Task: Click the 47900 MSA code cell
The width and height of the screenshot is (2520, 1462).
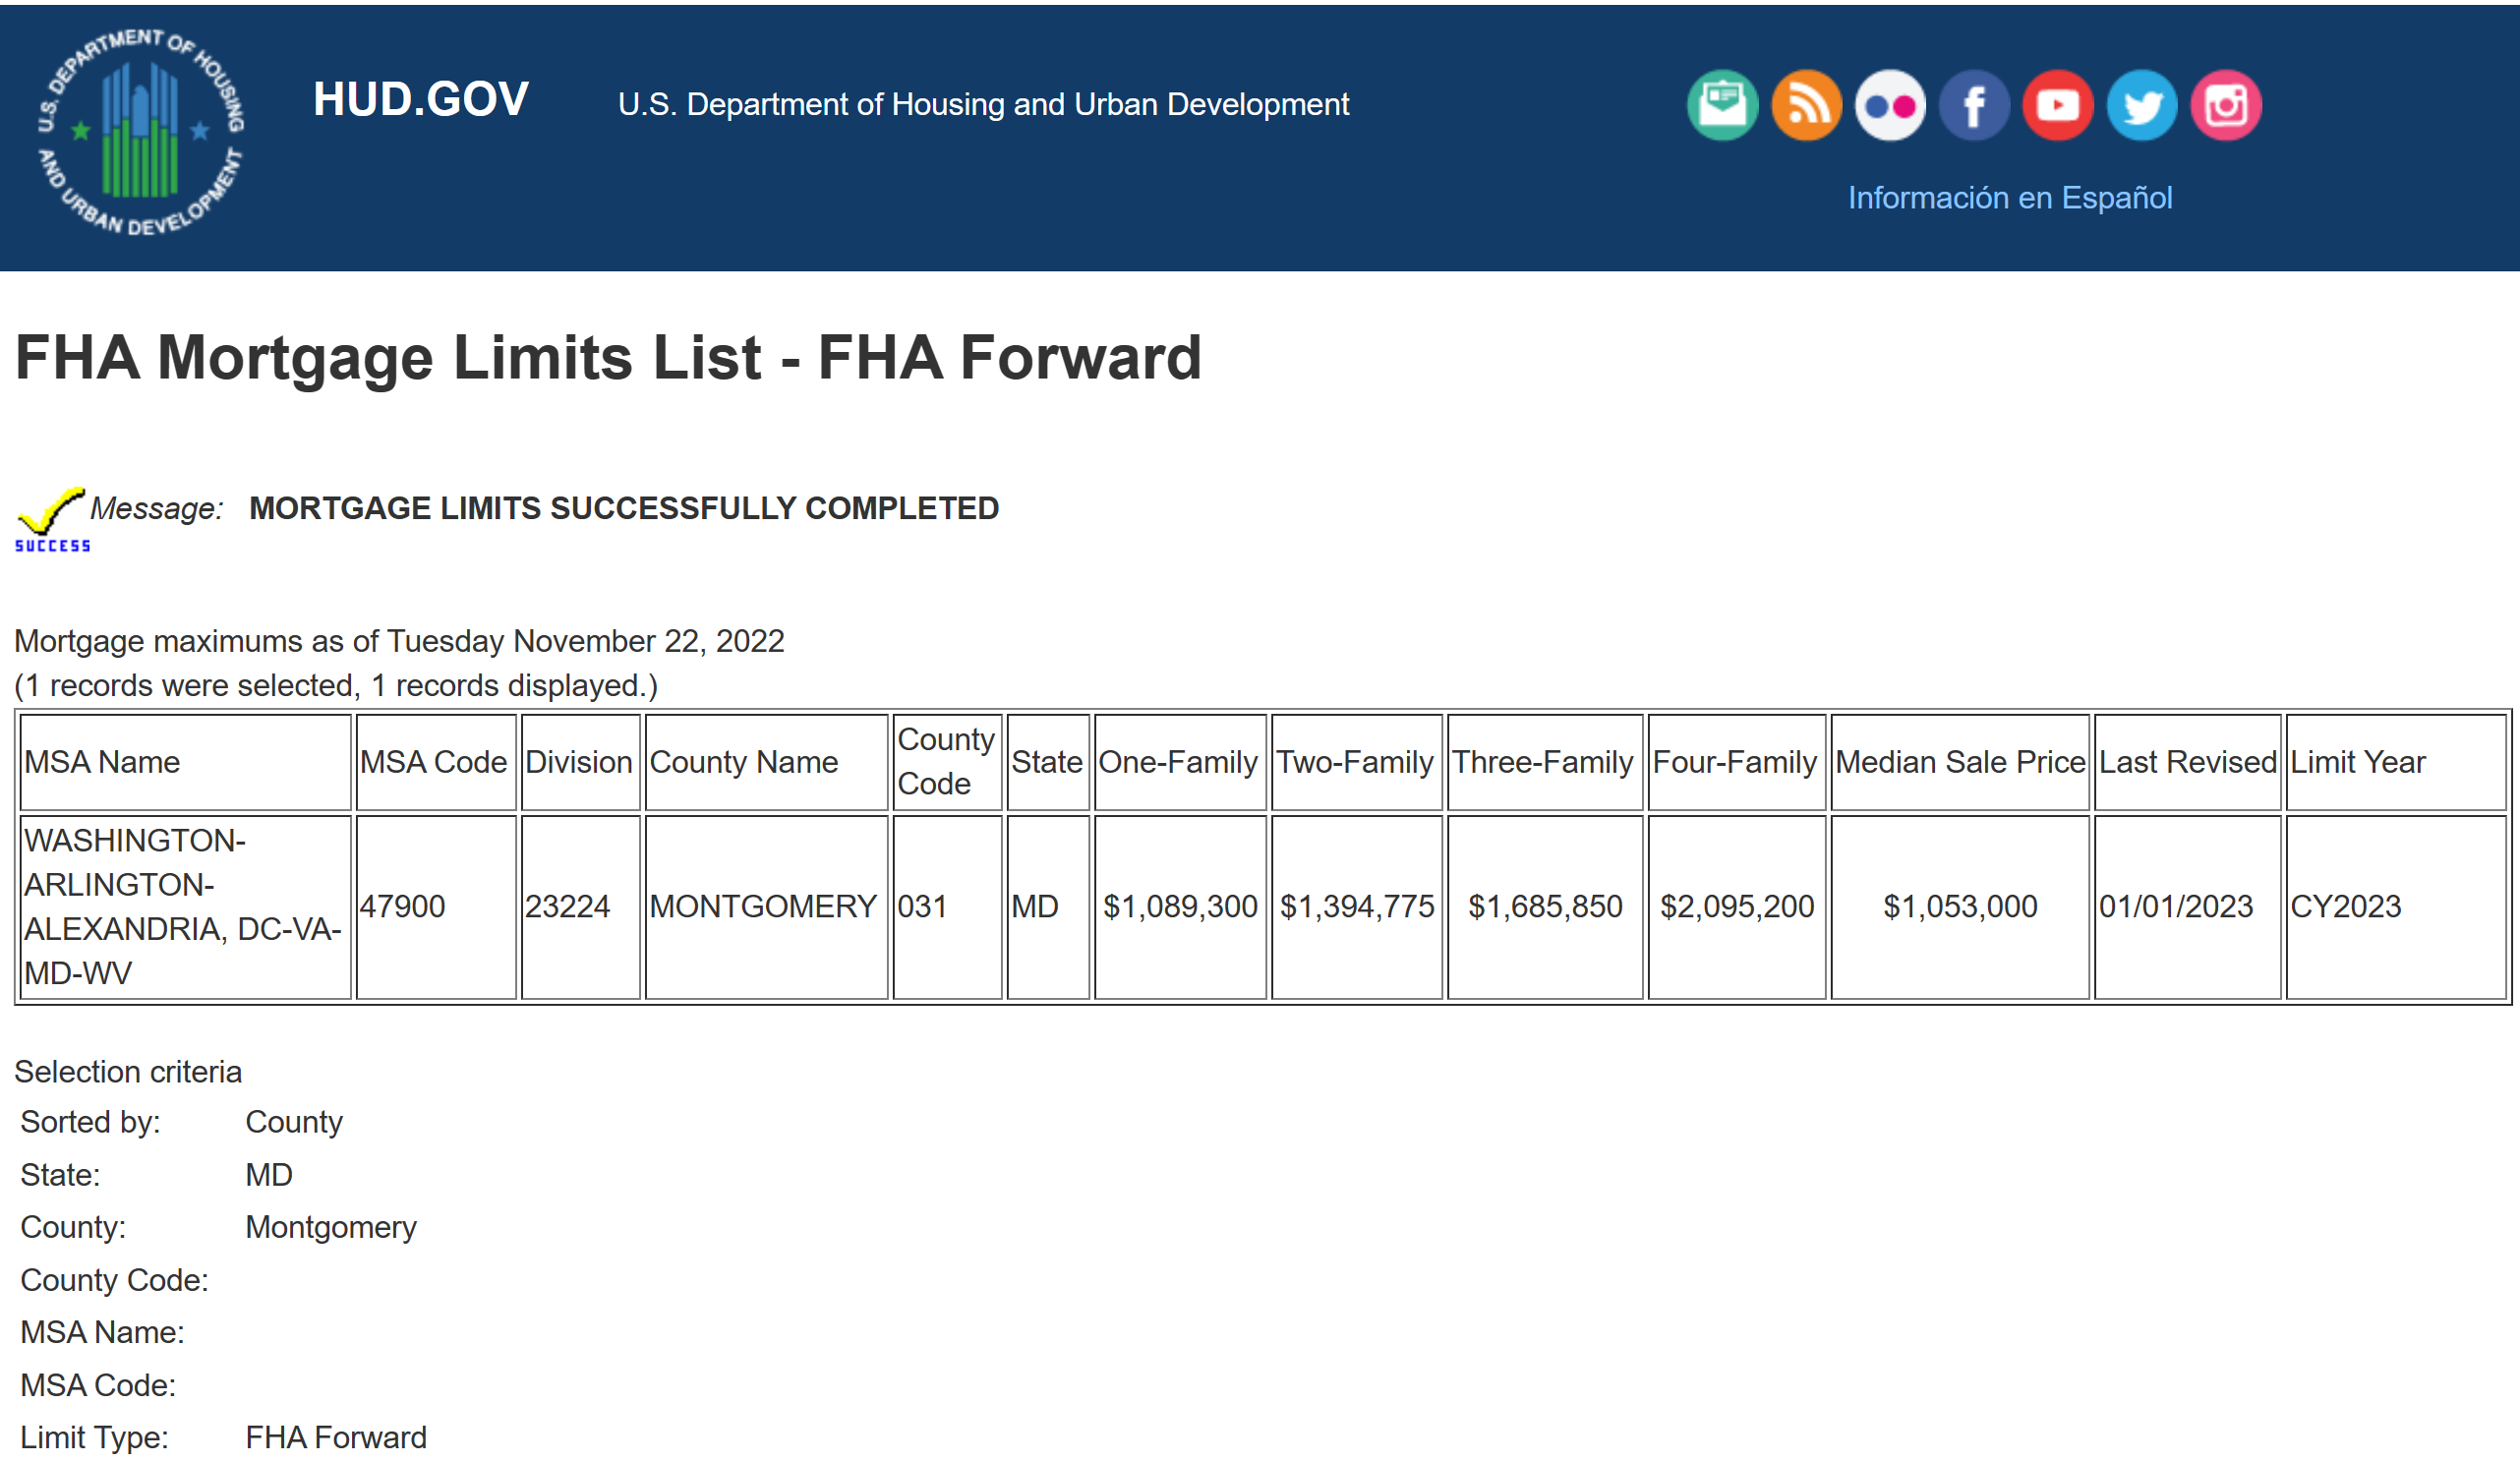Action: (x=436, y=907)
